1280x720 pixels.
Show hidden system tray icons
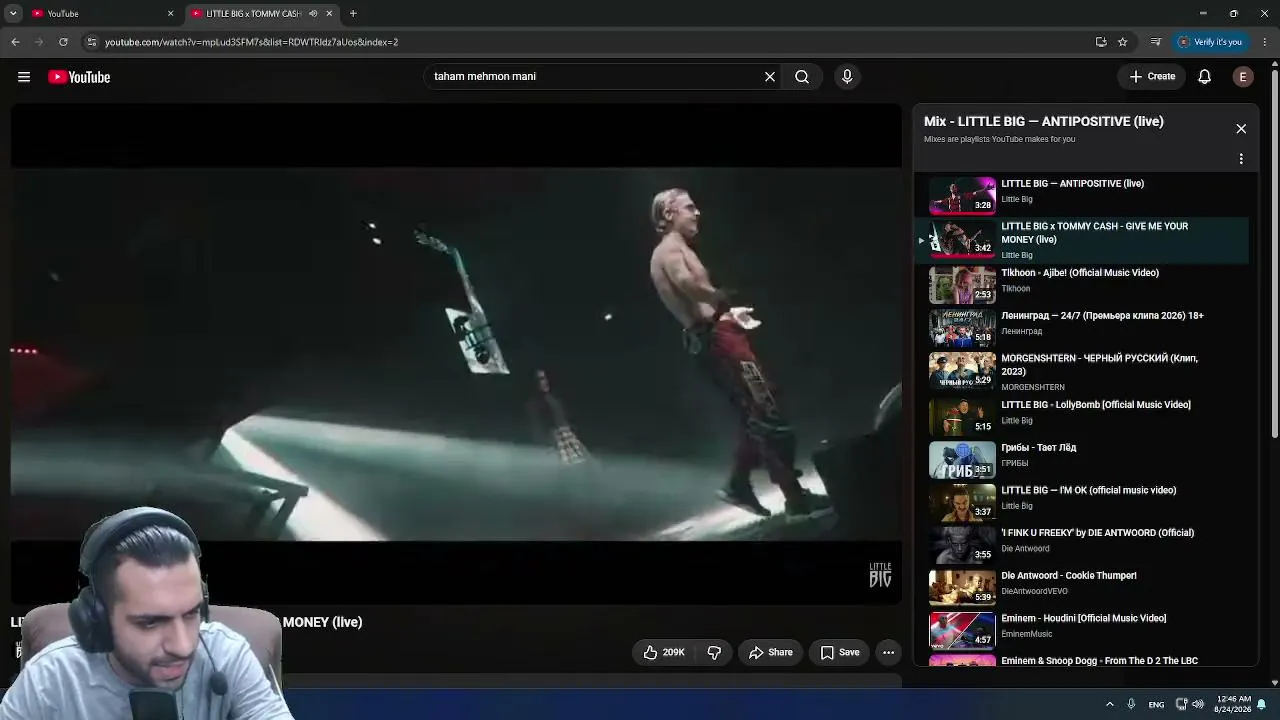coord(1110,705)
